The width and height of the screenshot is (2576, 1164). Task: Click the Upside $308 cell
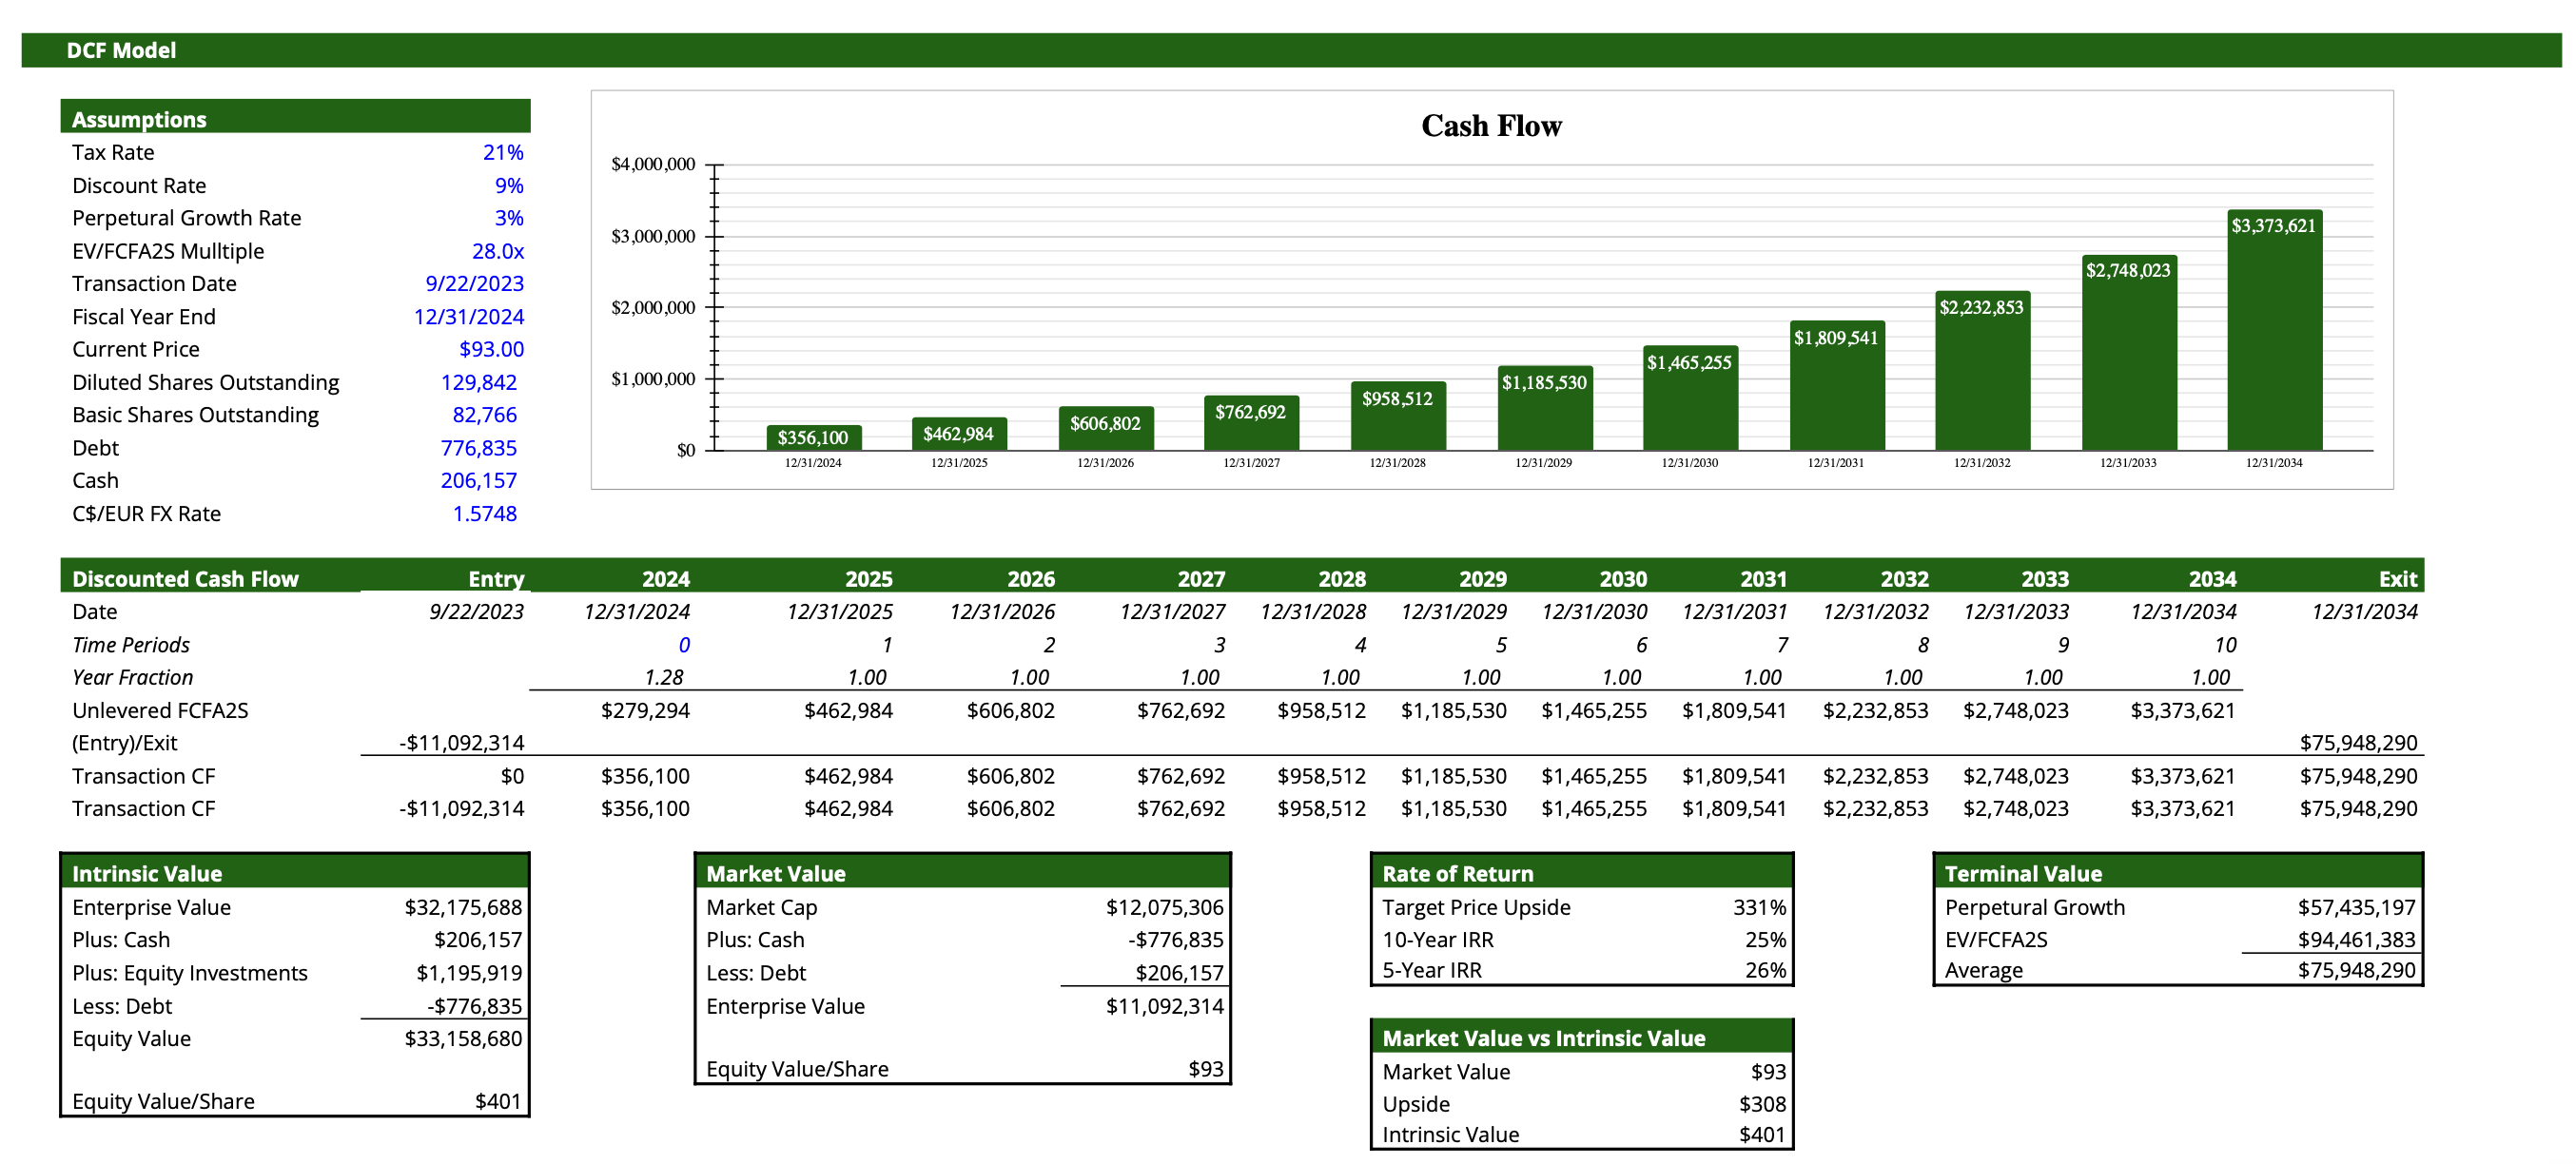1761,1104
